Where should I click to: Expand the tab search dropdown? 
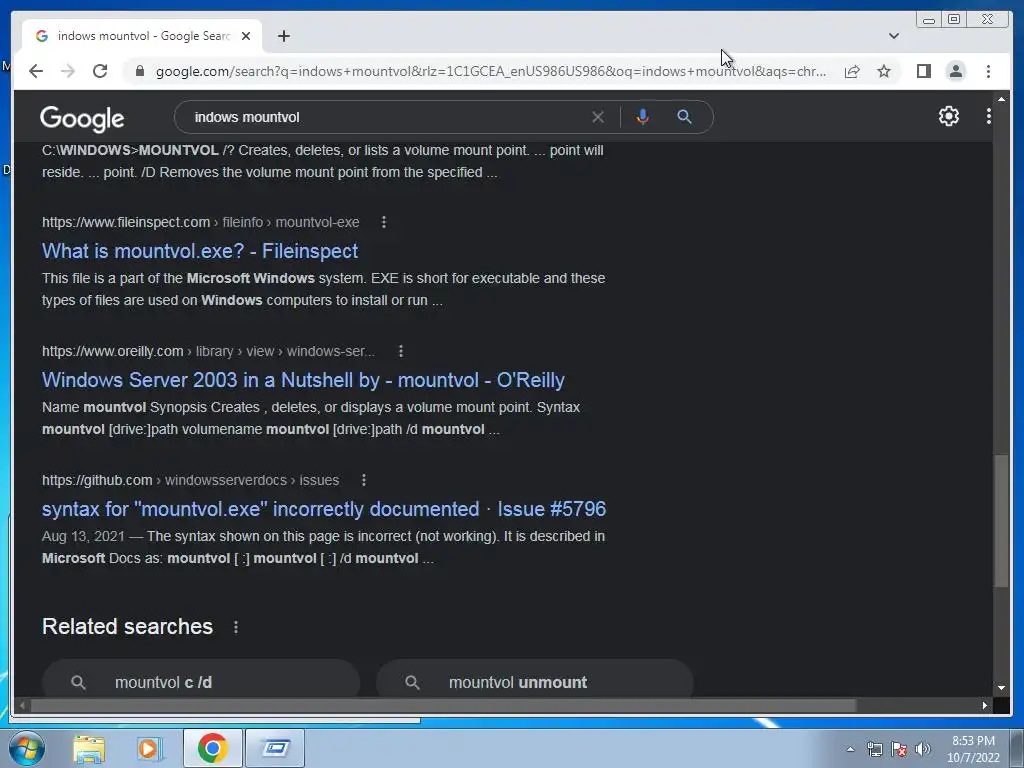893,36
